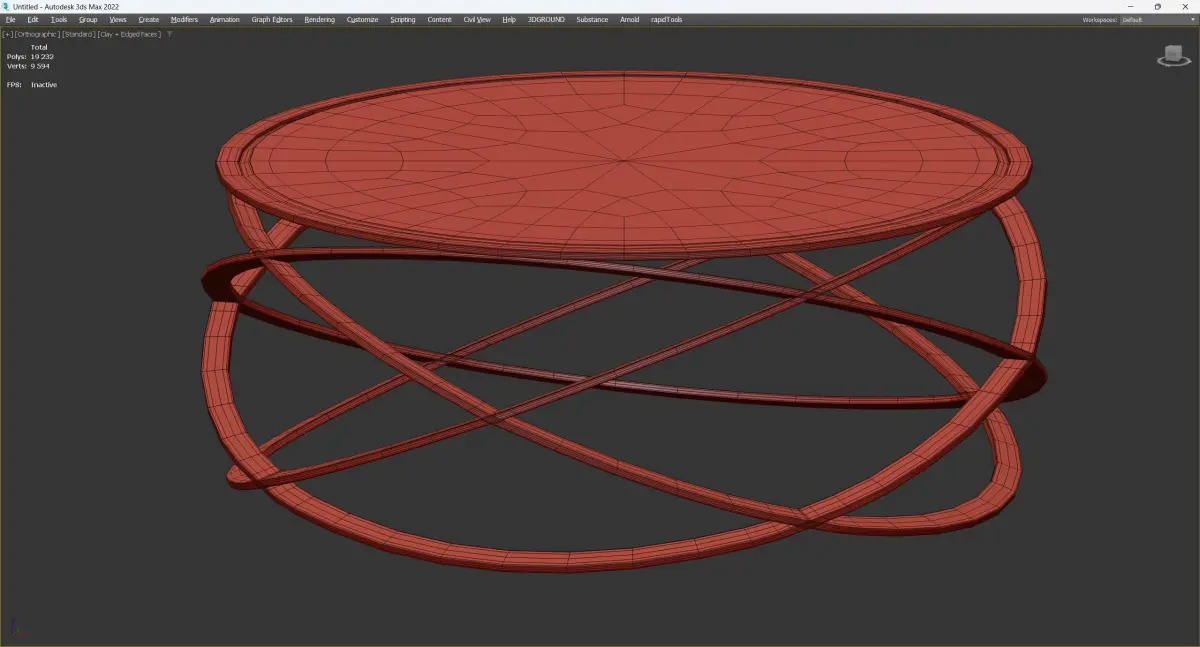
Task: Click the Orthographic viewport view label
Action: [x=37, y=34]
